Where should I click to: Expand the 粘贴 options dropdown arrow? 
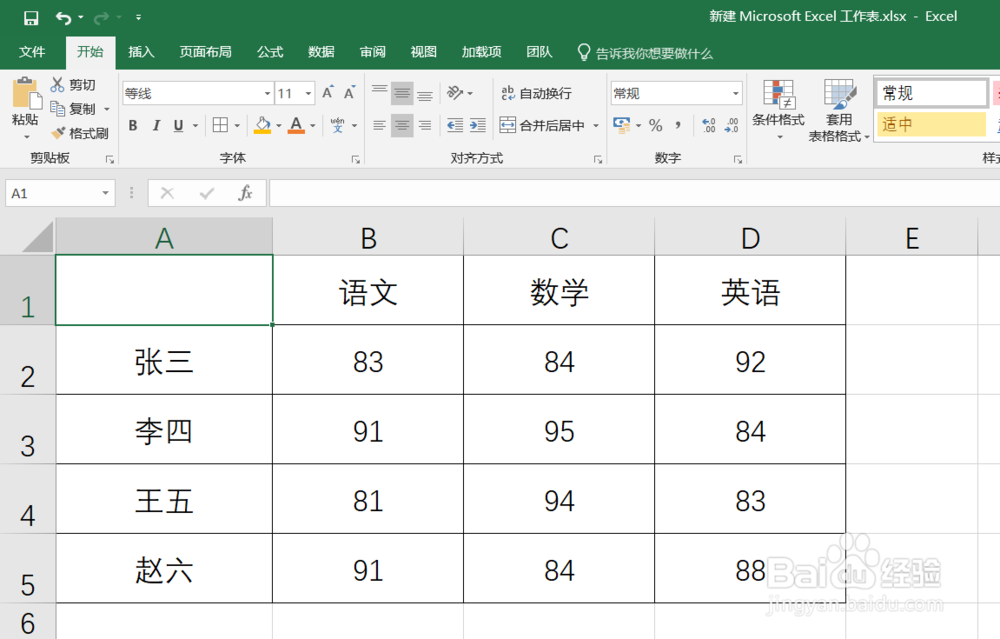26,136
